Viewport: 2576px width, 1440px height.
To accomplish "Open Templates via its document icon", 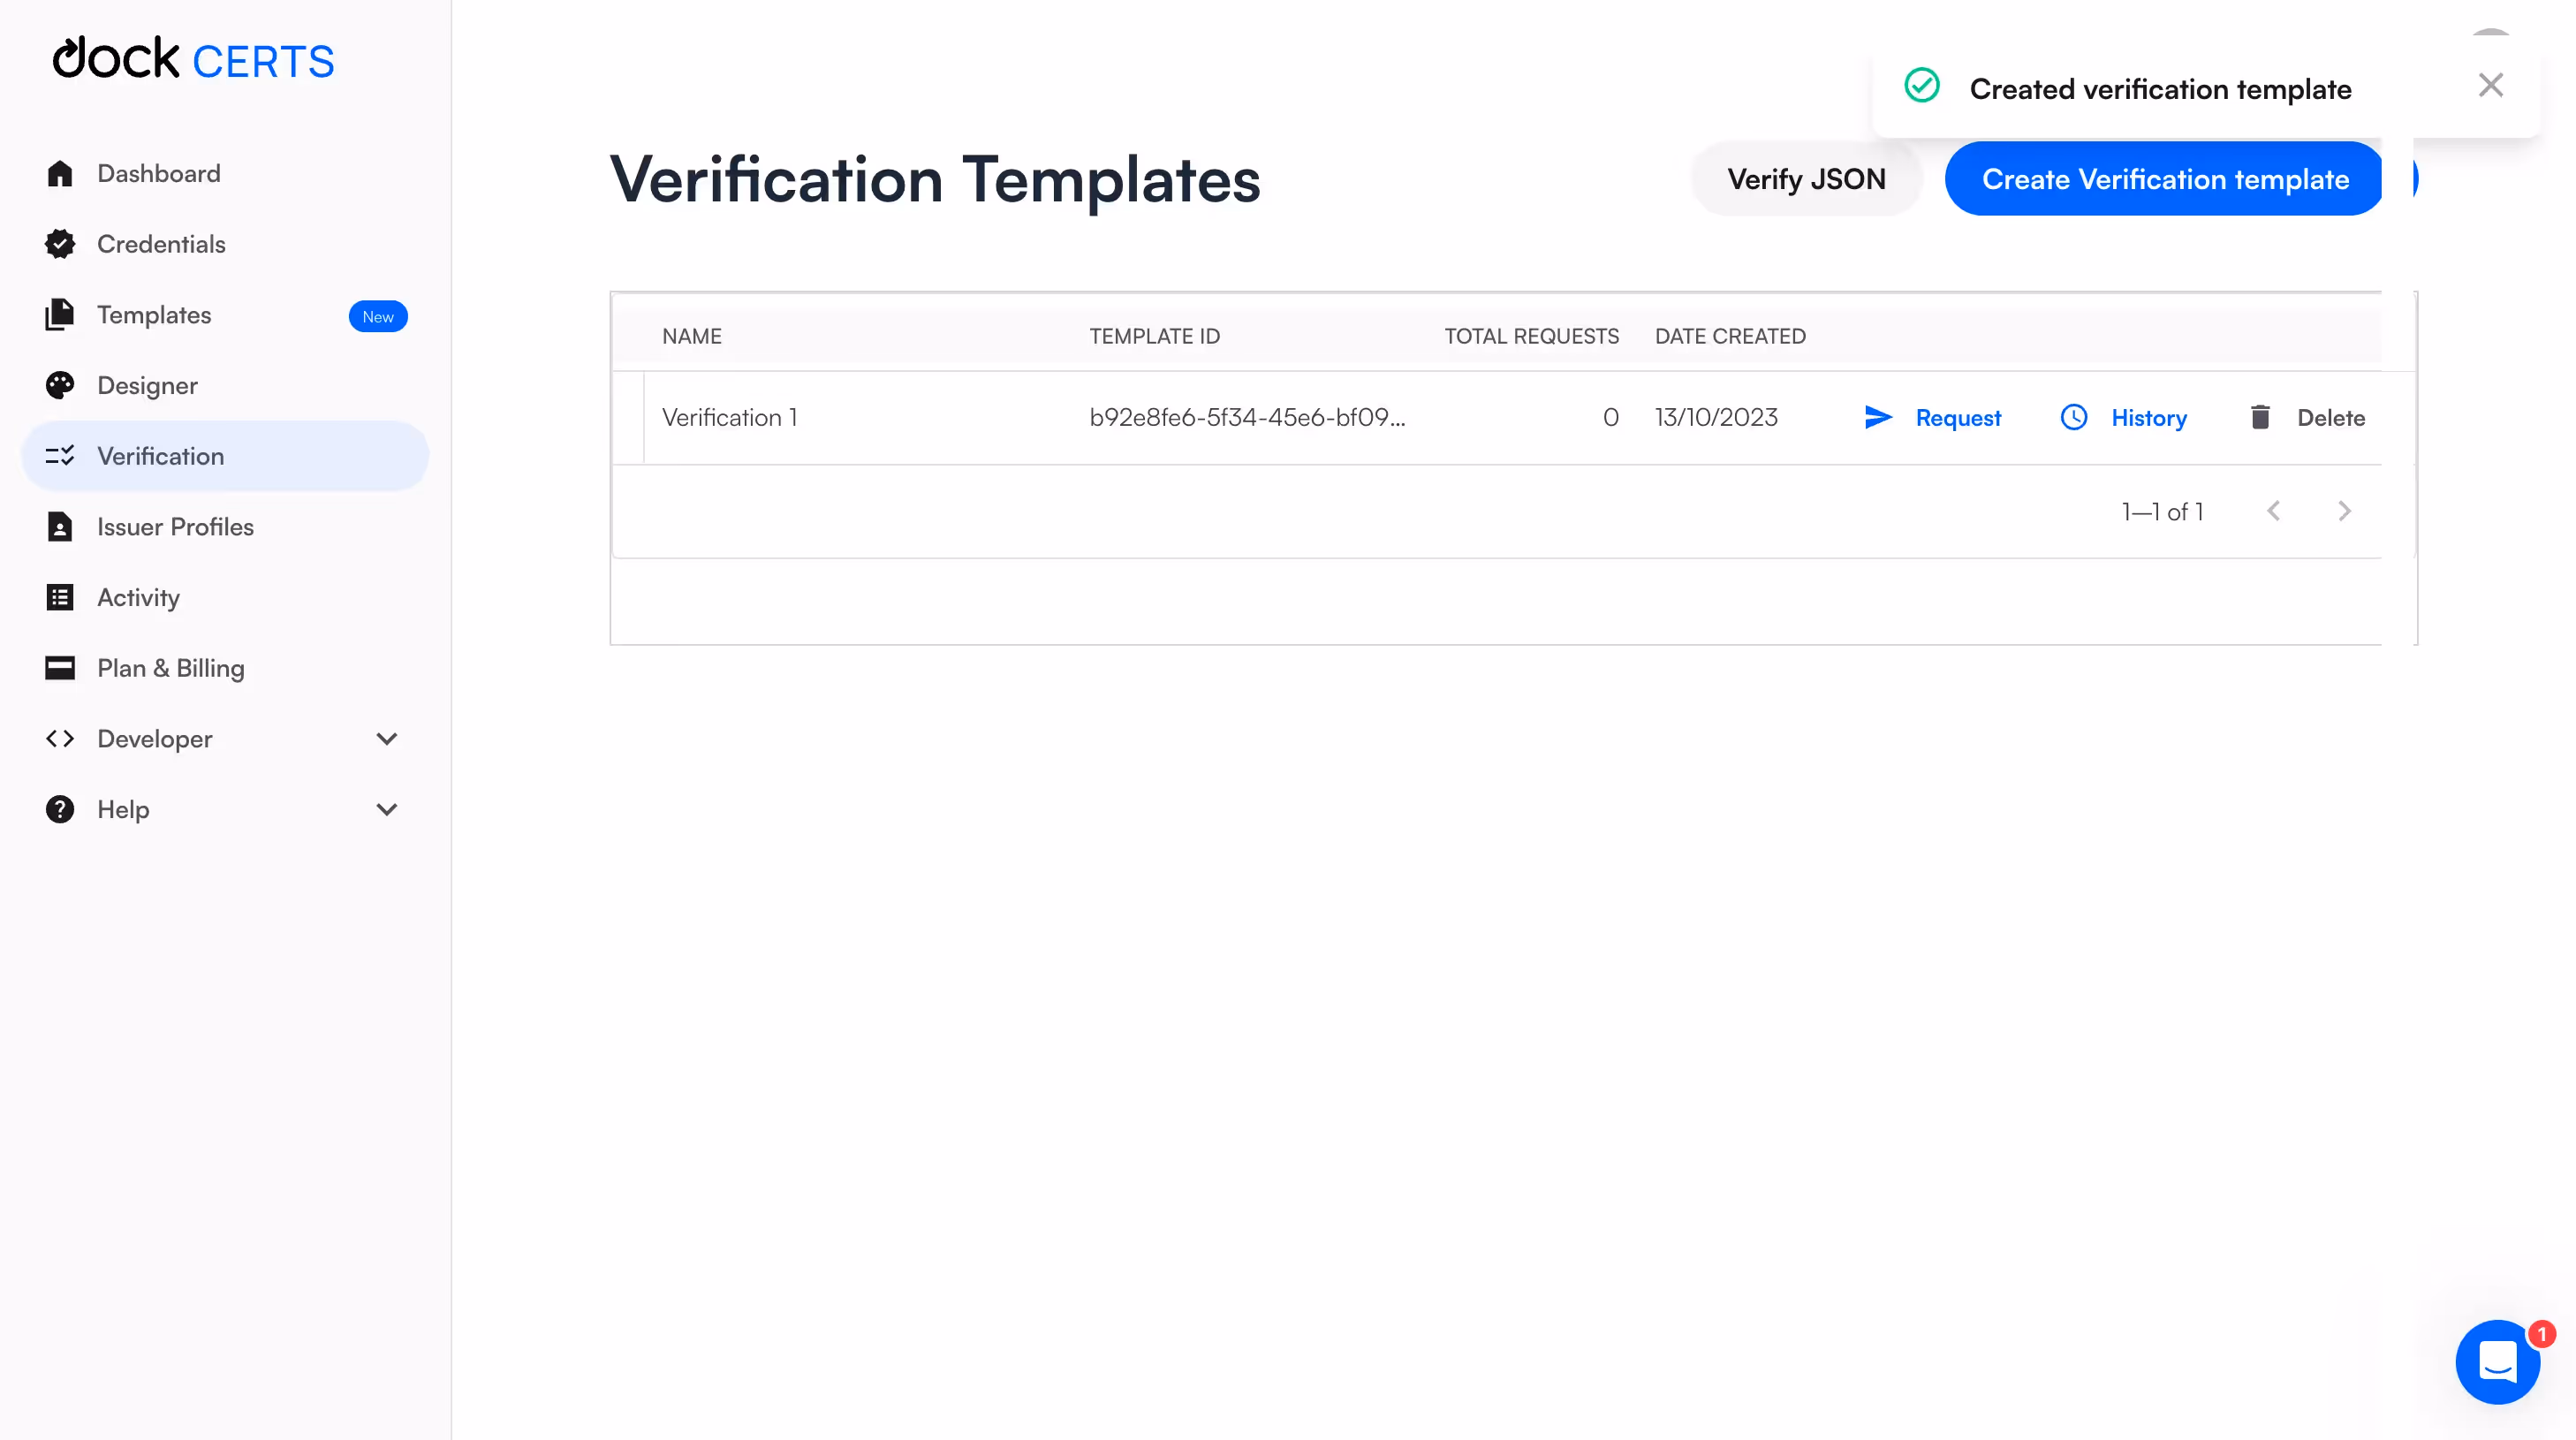I will pos(60,314).
